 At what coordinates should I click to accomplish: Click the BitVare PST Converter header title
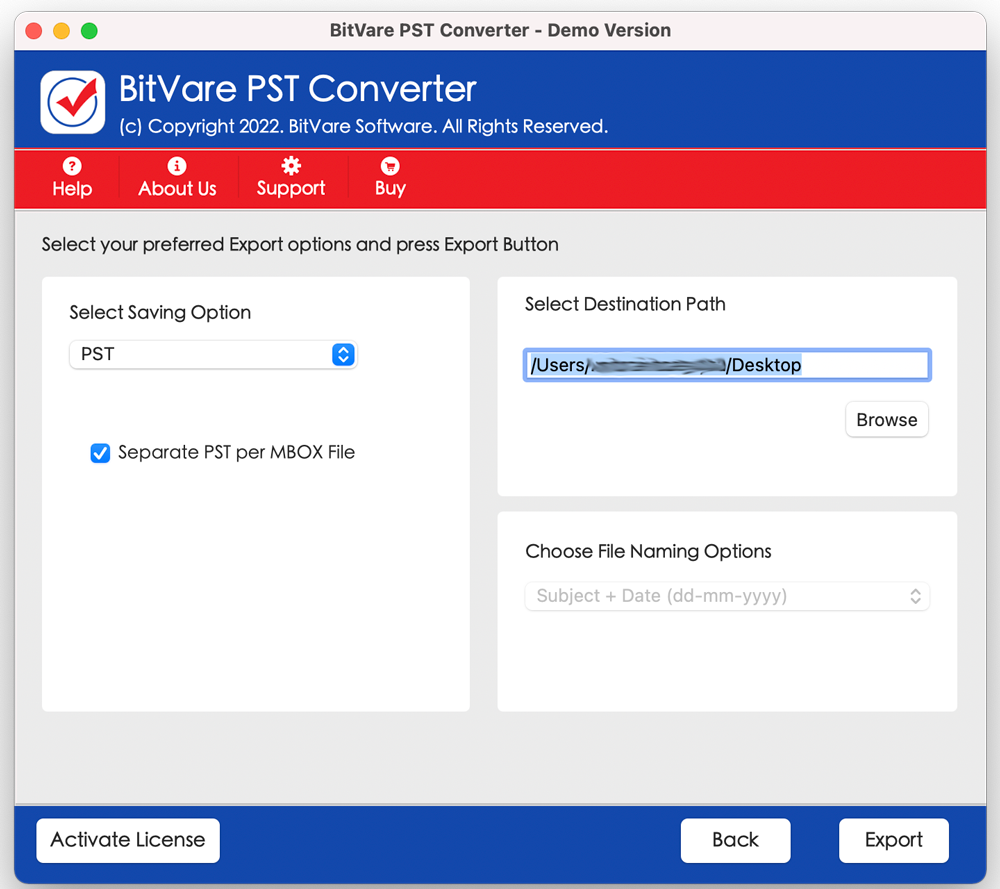point(298,89)
